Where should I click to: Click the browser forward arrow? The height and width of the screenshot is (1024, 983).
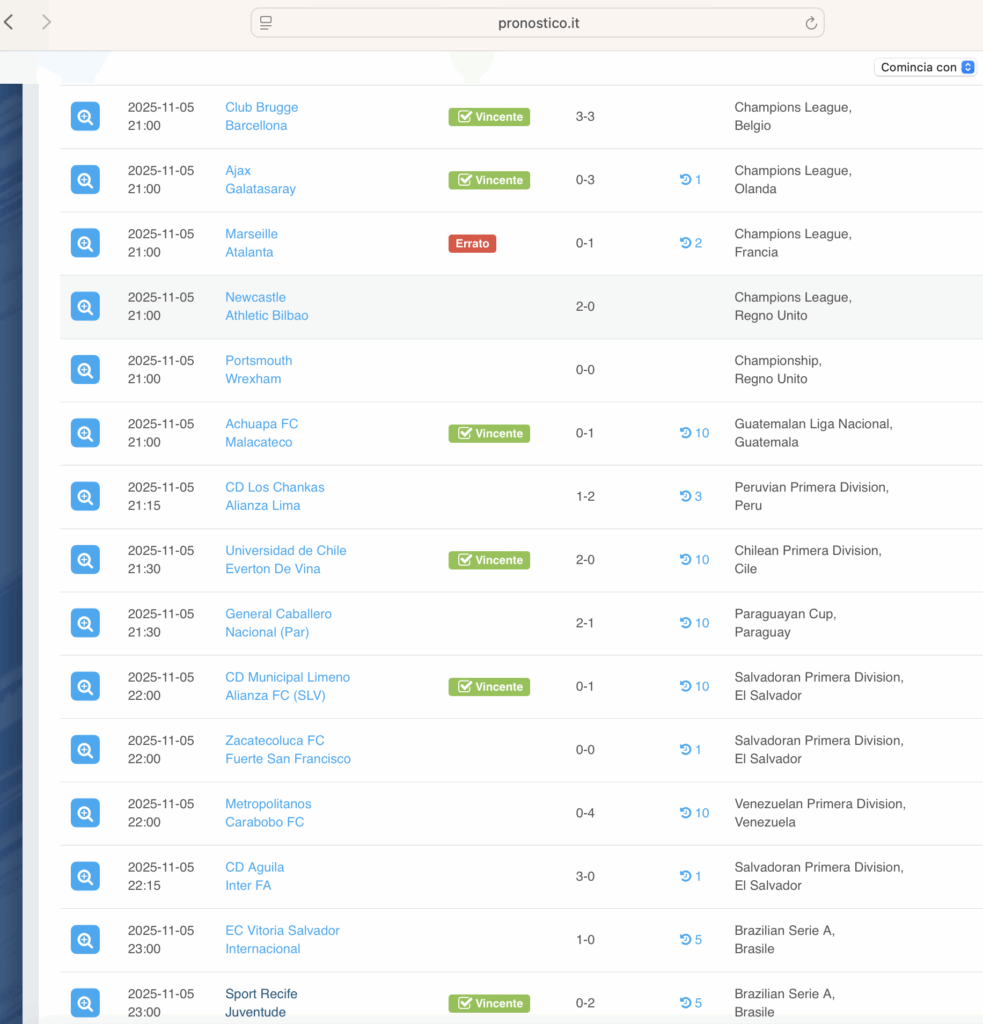(x=46, y=22)
